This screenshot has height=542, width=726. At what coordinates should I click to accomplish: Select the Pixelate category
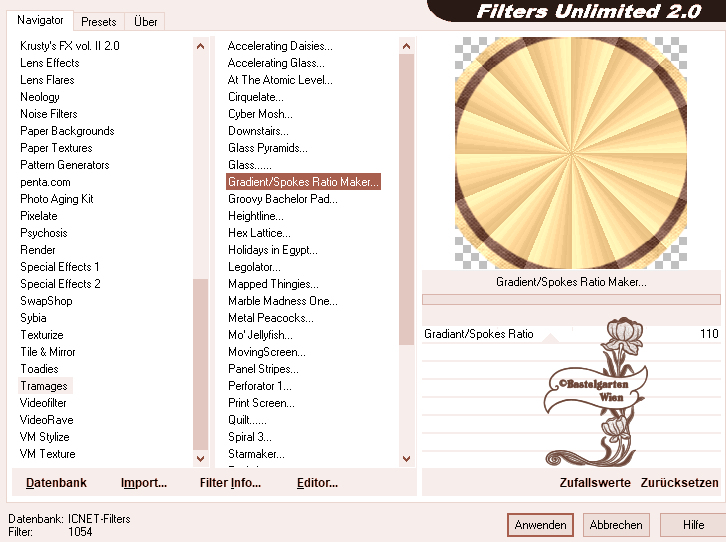[x=39, y=216]
